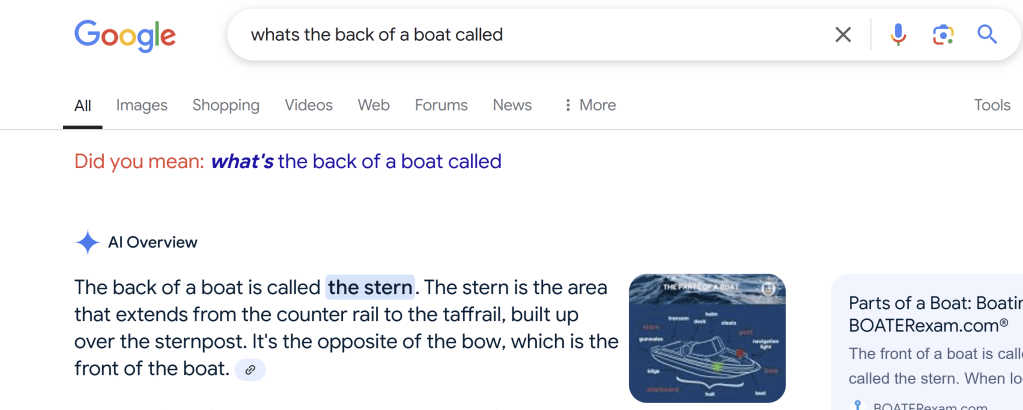Click the AI Overview sparkle icon
Screen dimensions: 1023x410
[x=88, y=242]
